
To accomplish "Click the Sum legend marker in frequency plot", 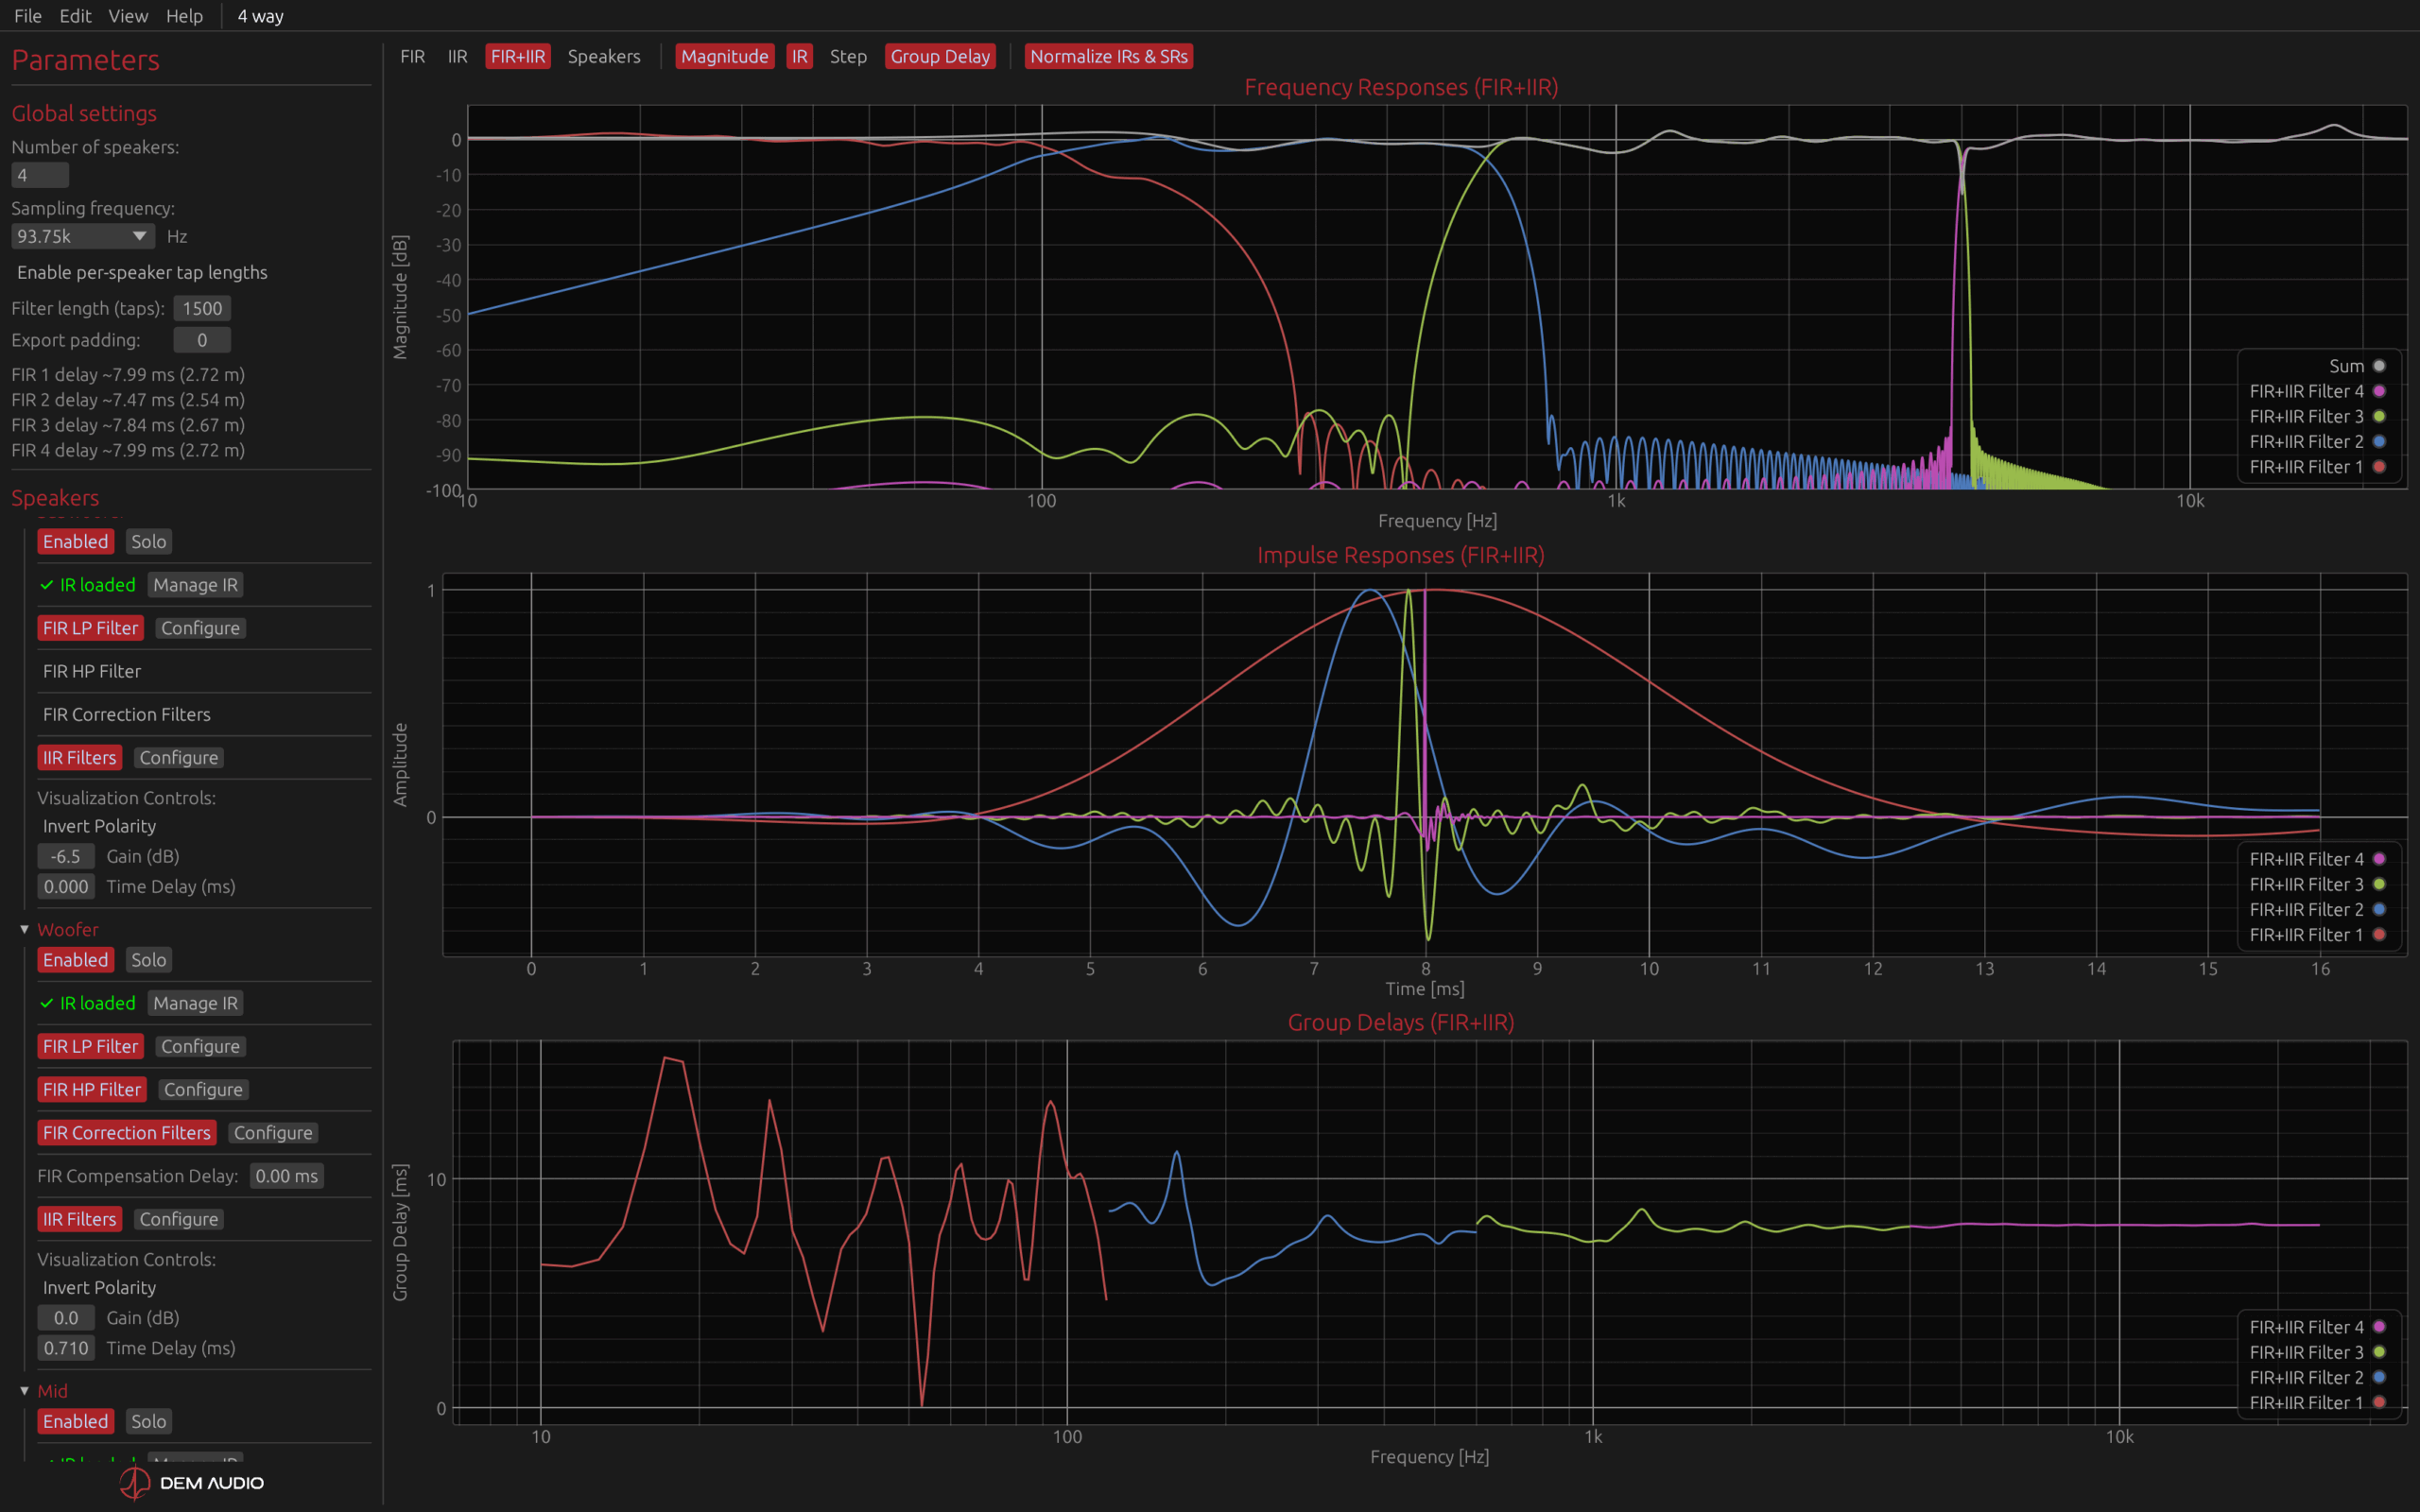I will click(2379, 366).
